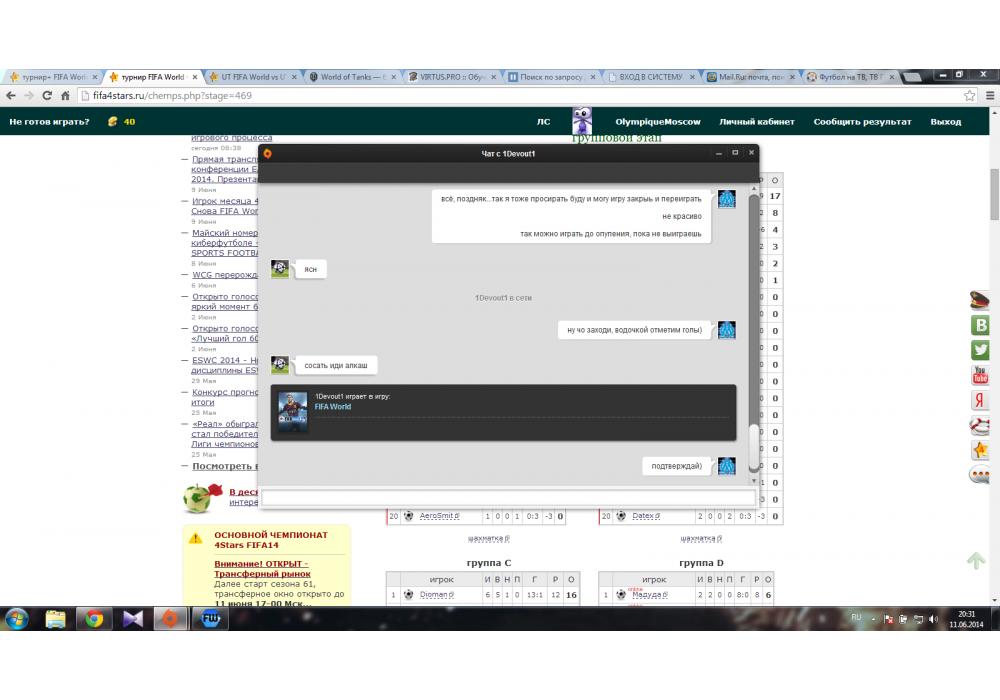Reload the current page
Screen dimensions: 1000x700
47,96
